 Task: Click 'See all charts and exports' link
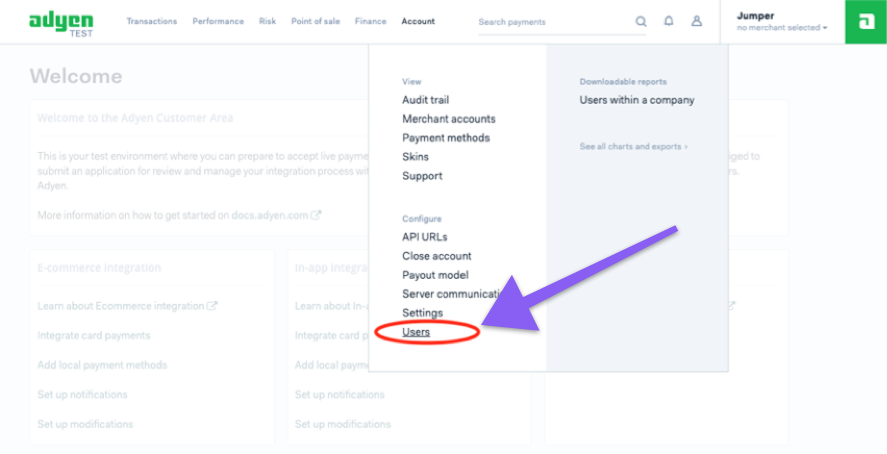coord(634,146)
